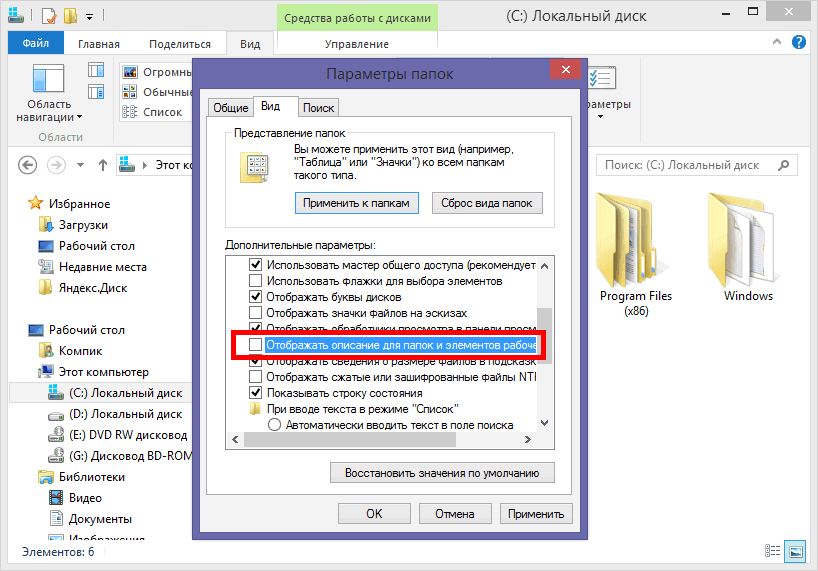818x571 pixels.
Task: Uncheck Показывать строку состояния
Action: pyautogui.click(x=255, y=393)
